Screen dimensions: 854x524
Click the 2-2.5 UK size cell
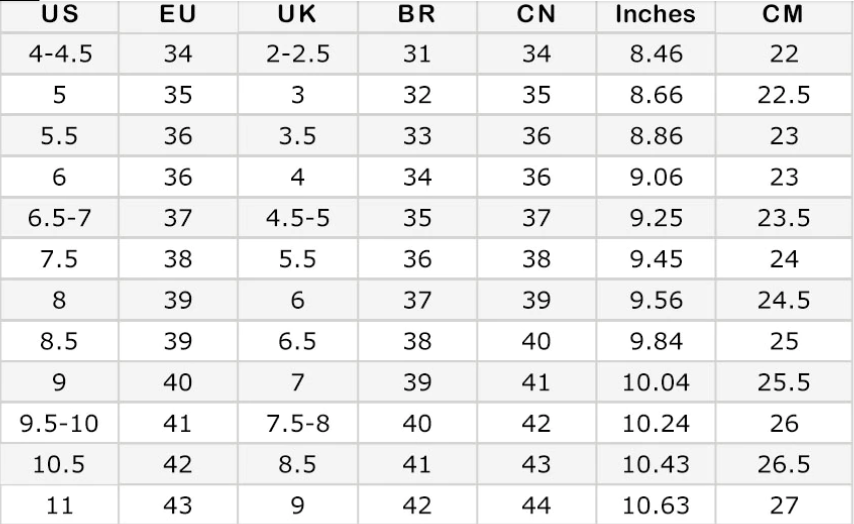297,54
